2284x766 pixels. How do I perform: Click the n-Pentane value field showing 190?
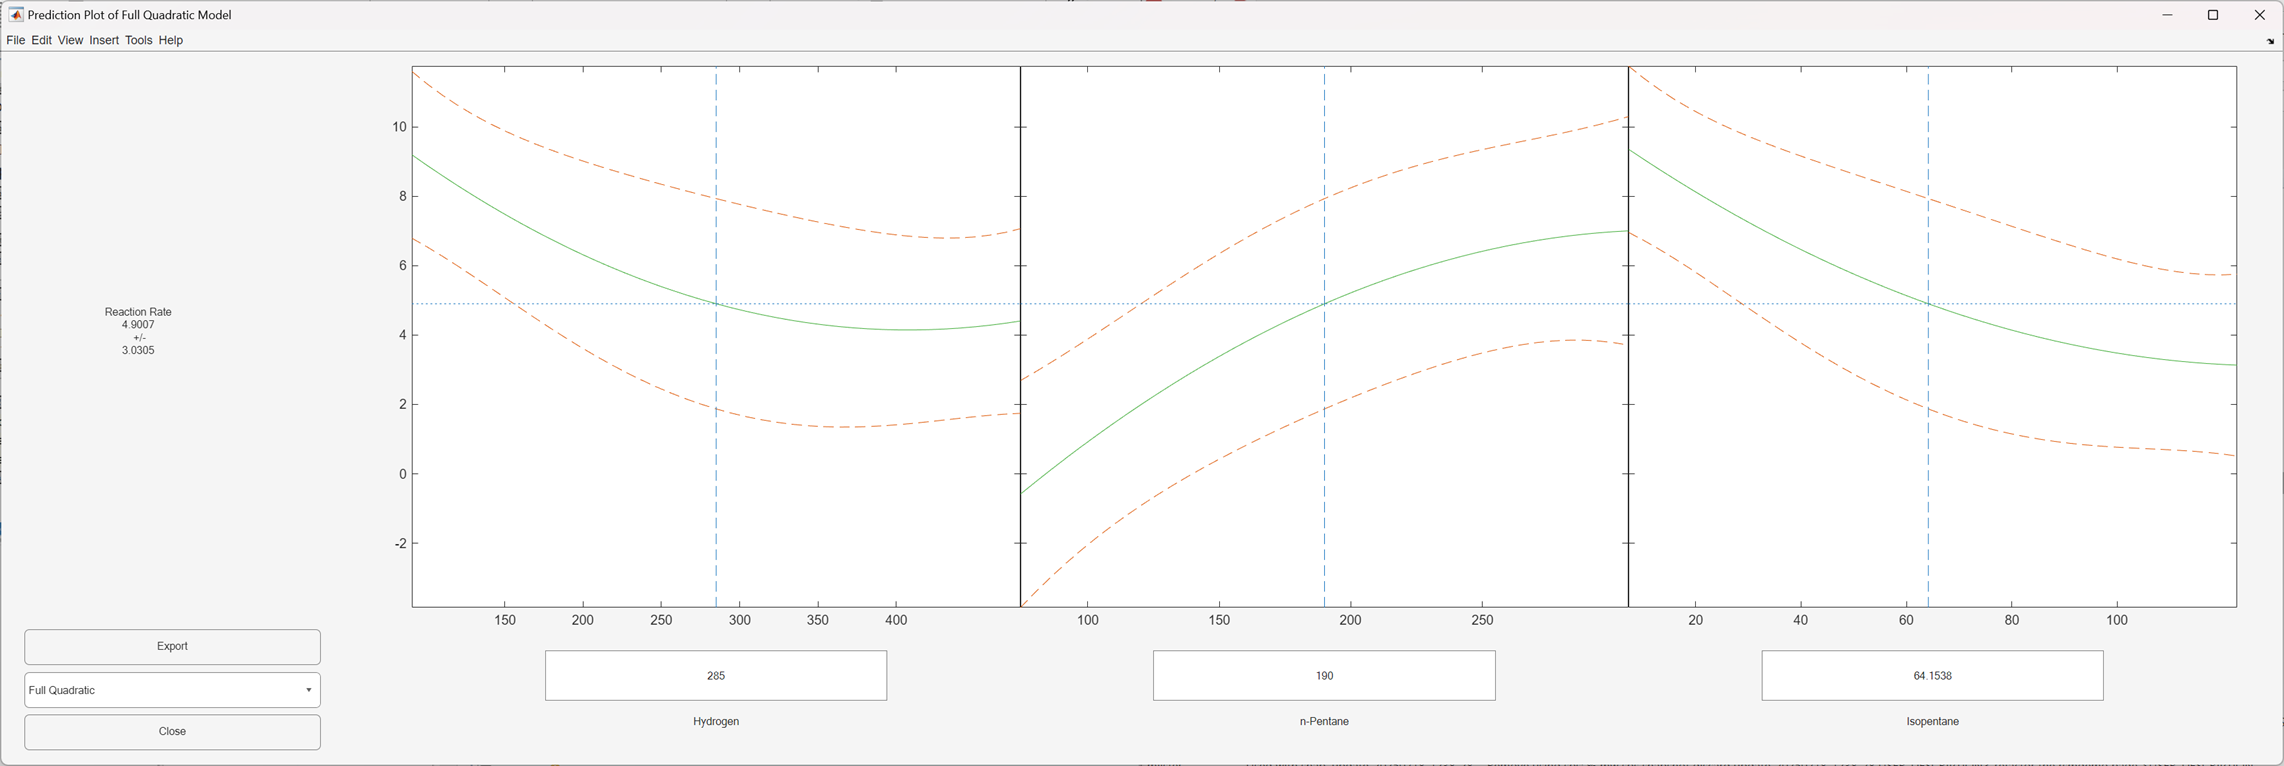tap(1324, 676)
